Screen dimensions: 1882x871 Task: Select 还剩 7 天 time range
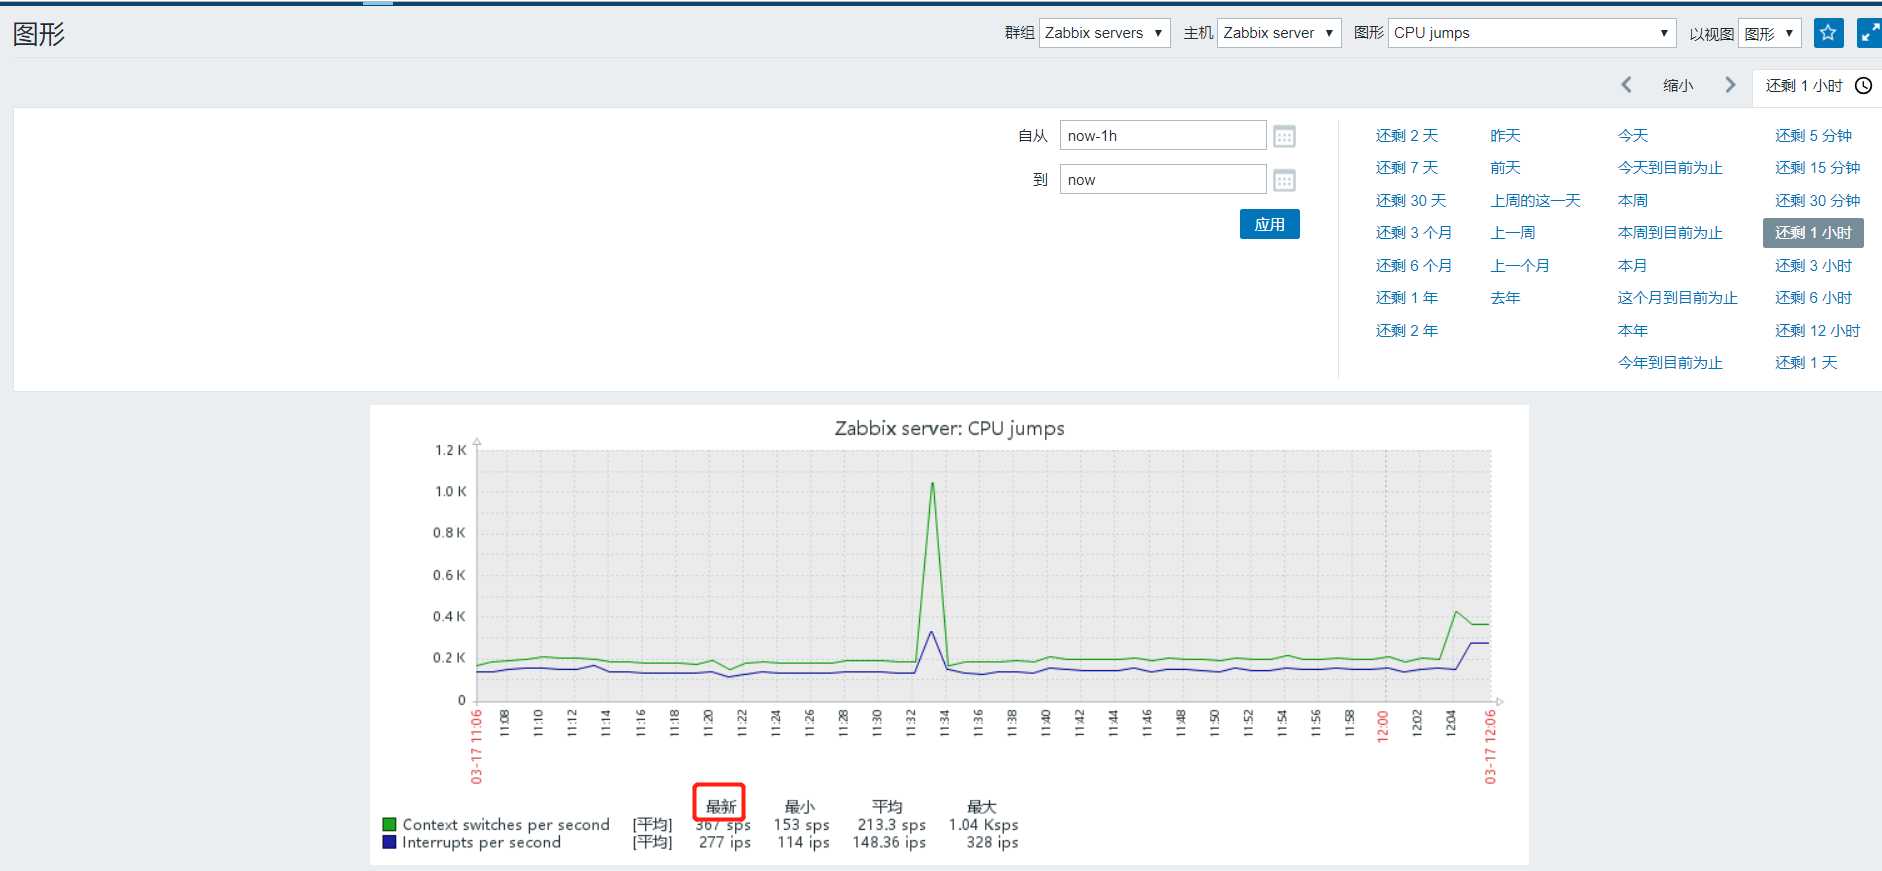(x=1407, y=168)
